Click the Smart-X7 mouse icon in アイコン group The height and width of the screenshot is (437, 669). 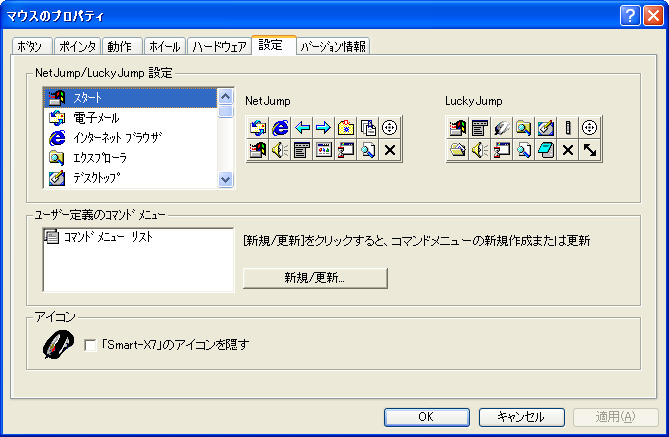tap(58, 344)
